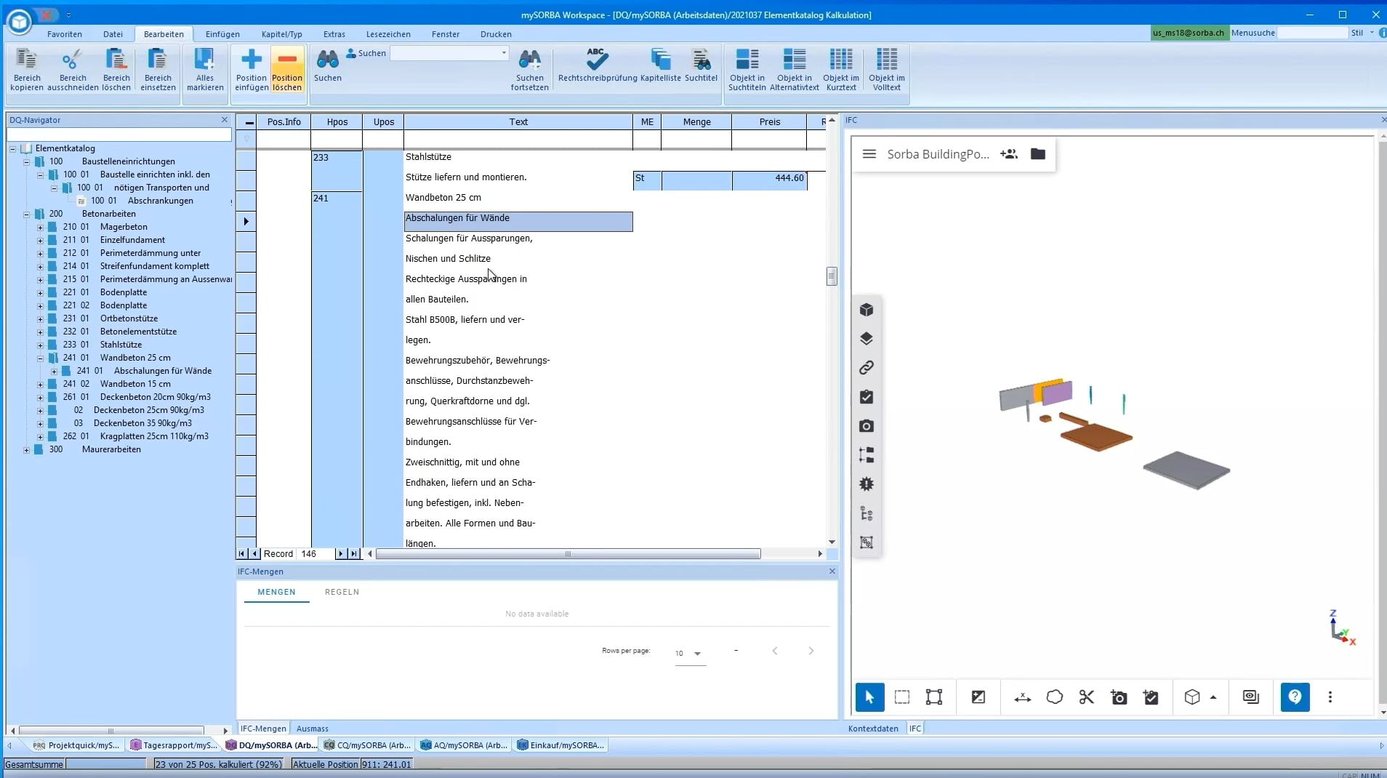This screenshot has width=1387, height=778.
Task: Close the DQ-Navigator panel
Action: [x=224, y=120]
